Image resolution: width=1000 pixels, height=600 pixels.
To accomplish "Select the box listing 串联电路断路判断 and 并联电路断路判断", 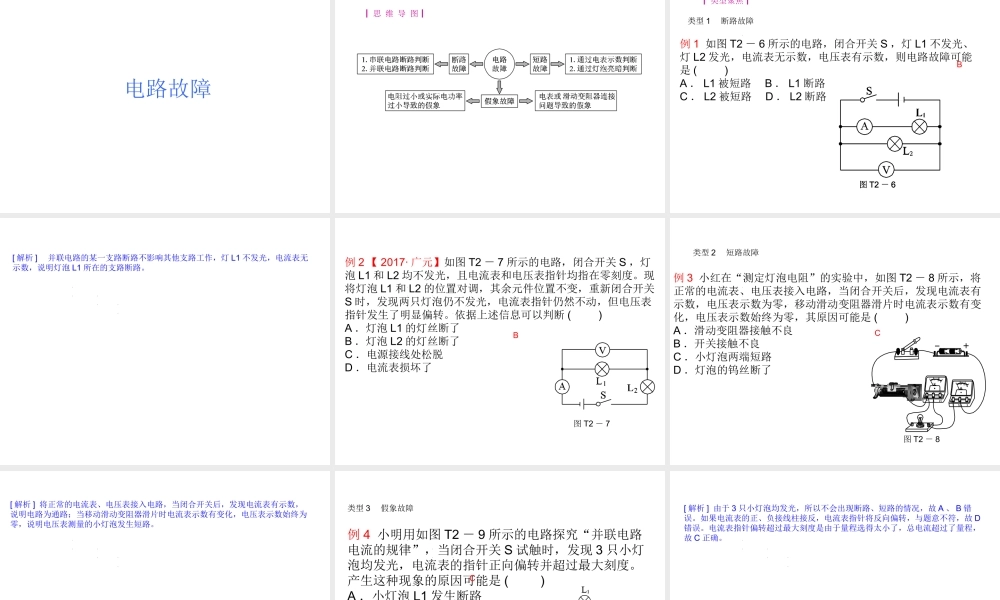I will 395,64.
